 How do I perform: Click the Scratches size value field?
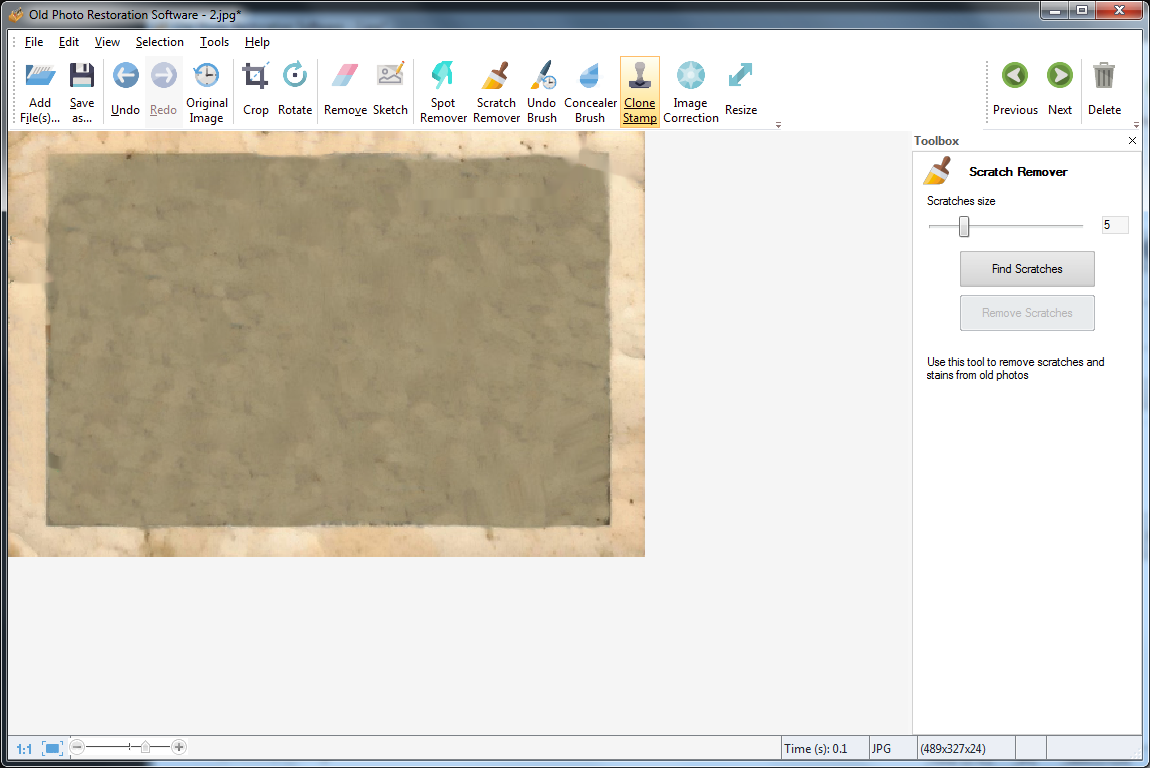tap(1114, 225)
